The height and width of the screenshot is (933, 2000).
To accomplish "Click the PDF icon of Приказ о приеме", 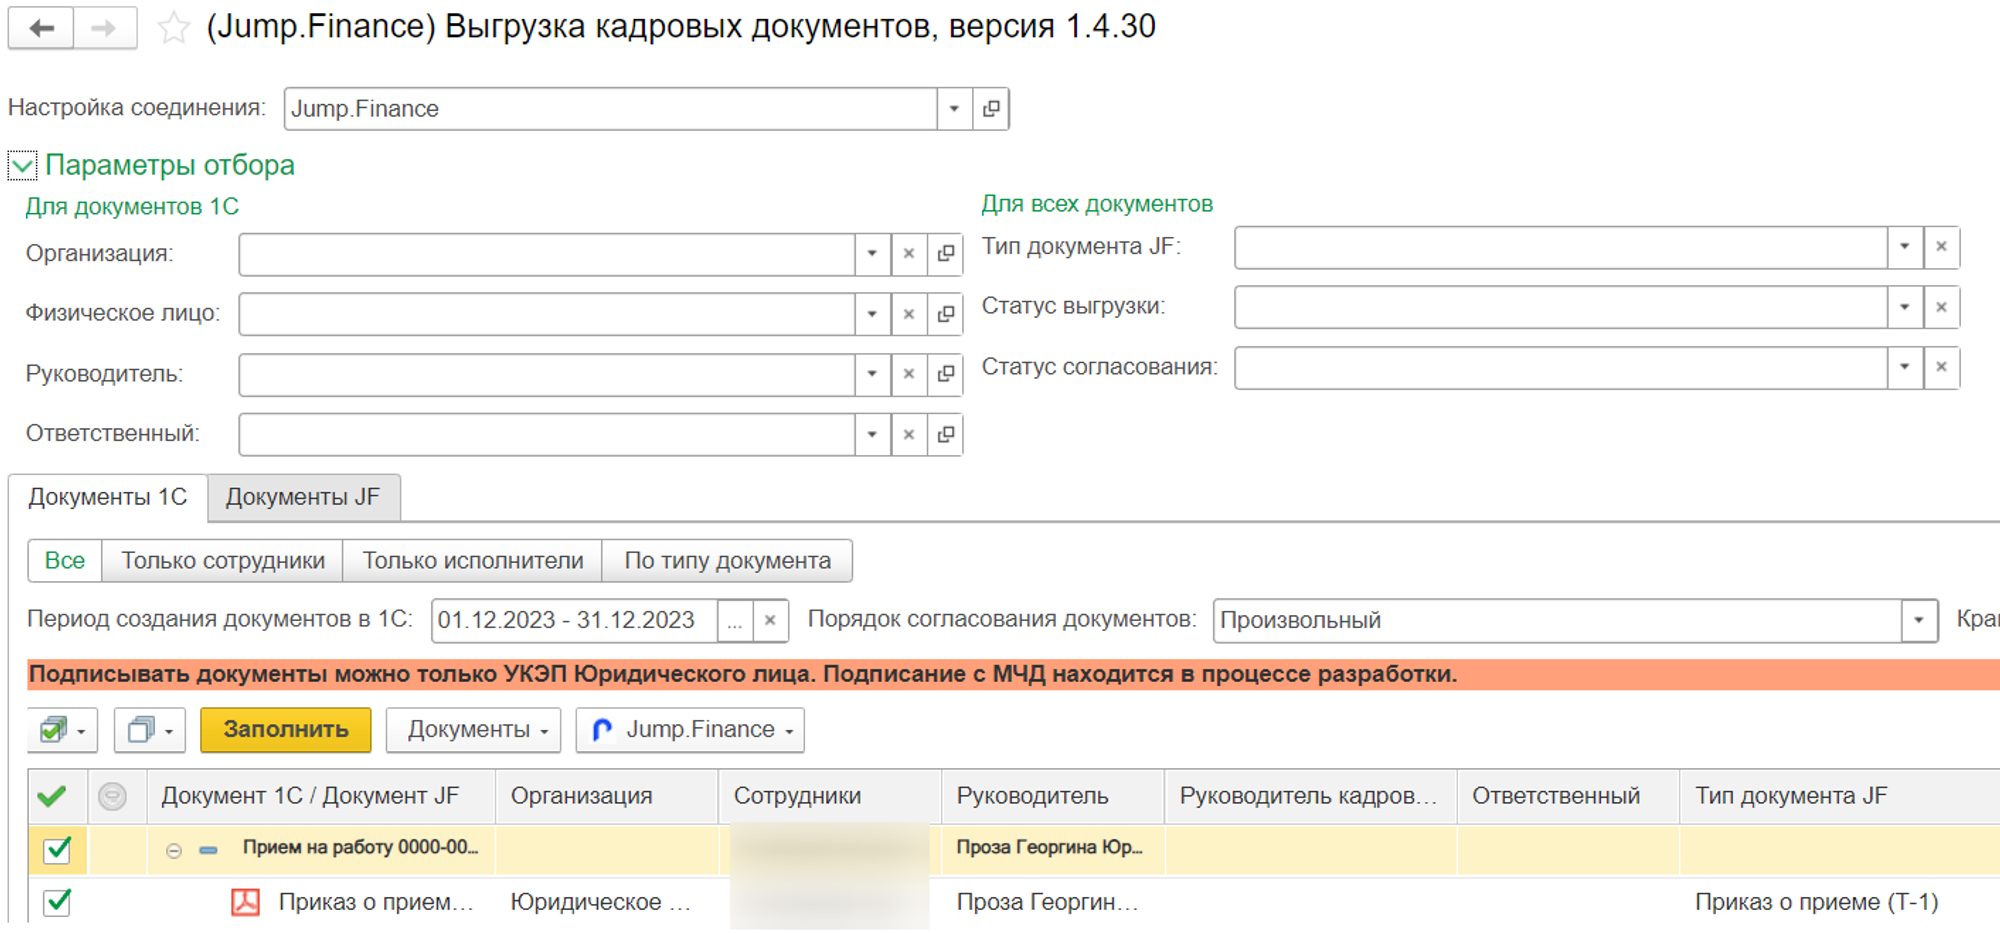I will (x=245, y=902).
